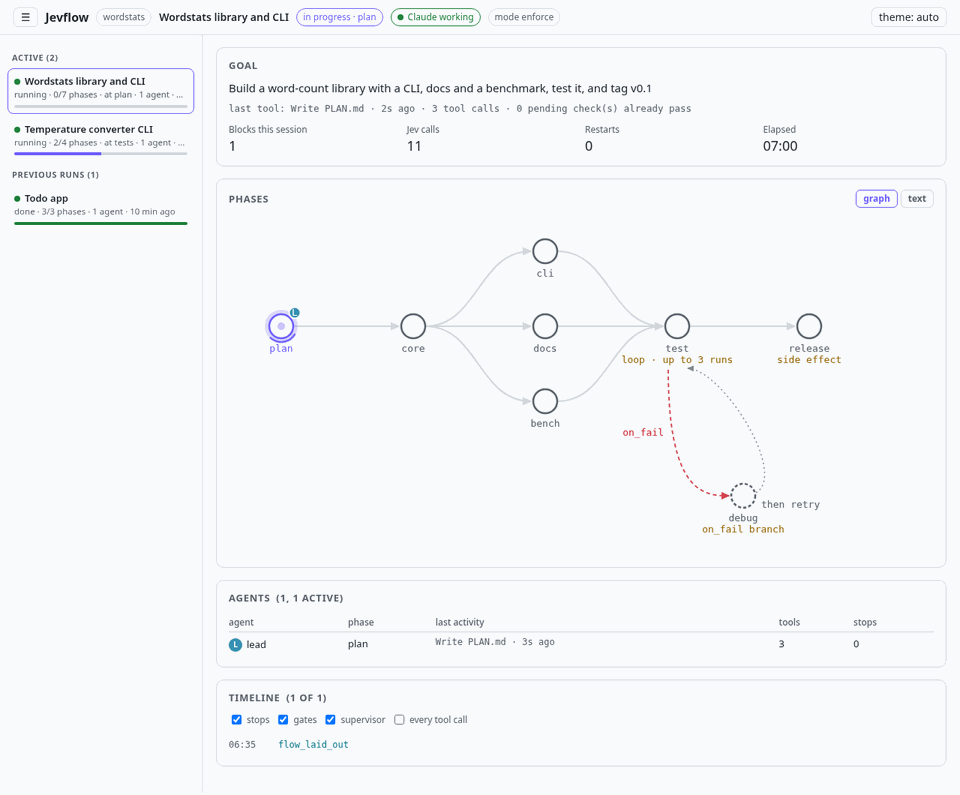The height and width of the screenshot is (795, 960).
Task: Click the lead agent avatar icon
Action: tap(235, 644)
